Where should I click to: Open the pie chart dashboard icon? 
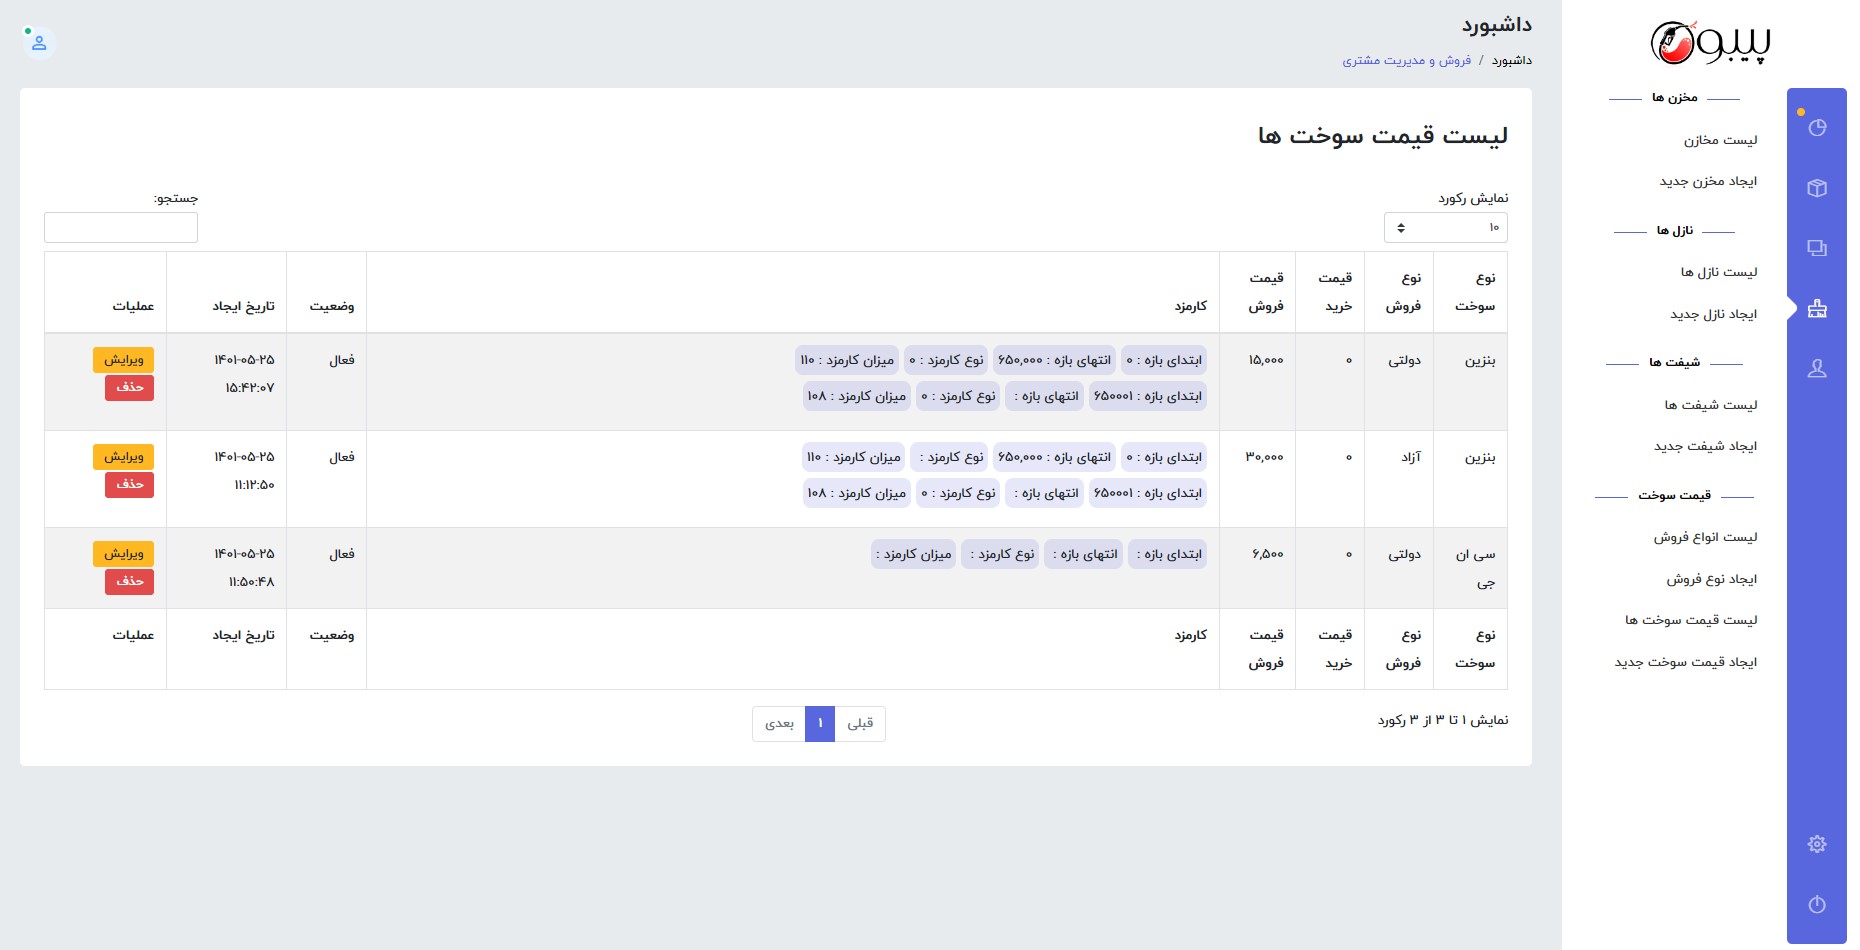click(1817, 127)
